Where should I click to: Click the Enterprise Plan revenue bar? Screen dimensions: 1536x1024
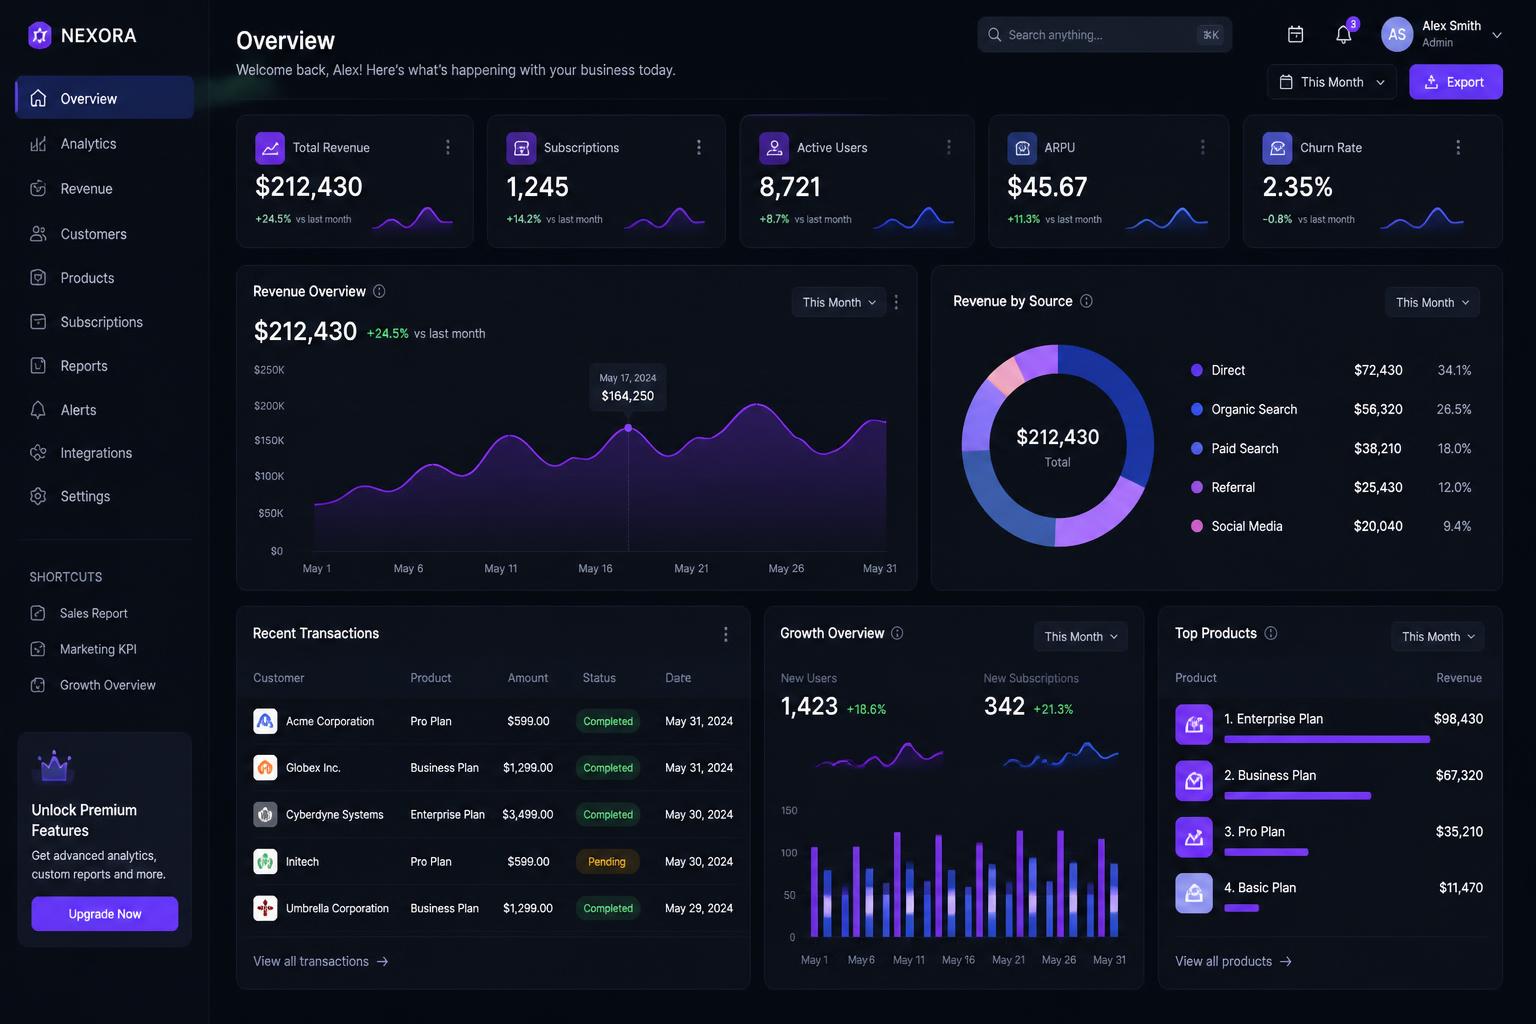pyautogui.click(x=1327, y=740)
